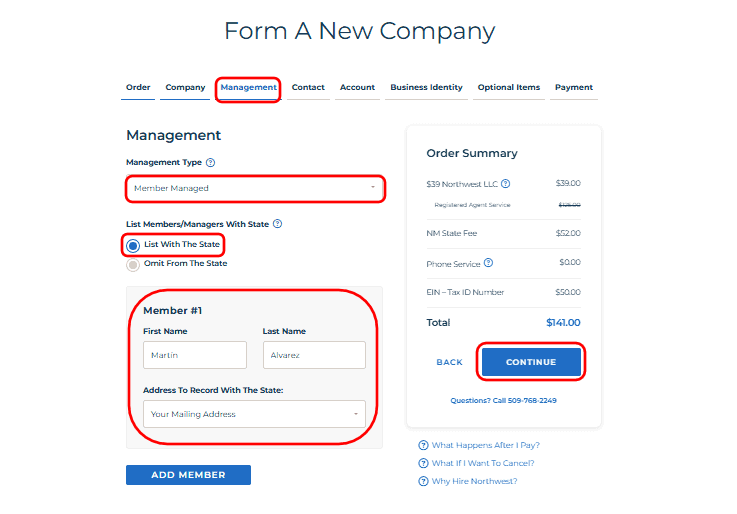Open the Management Type dropdown
The image size is (737, 514).
(x=255, y=188)
